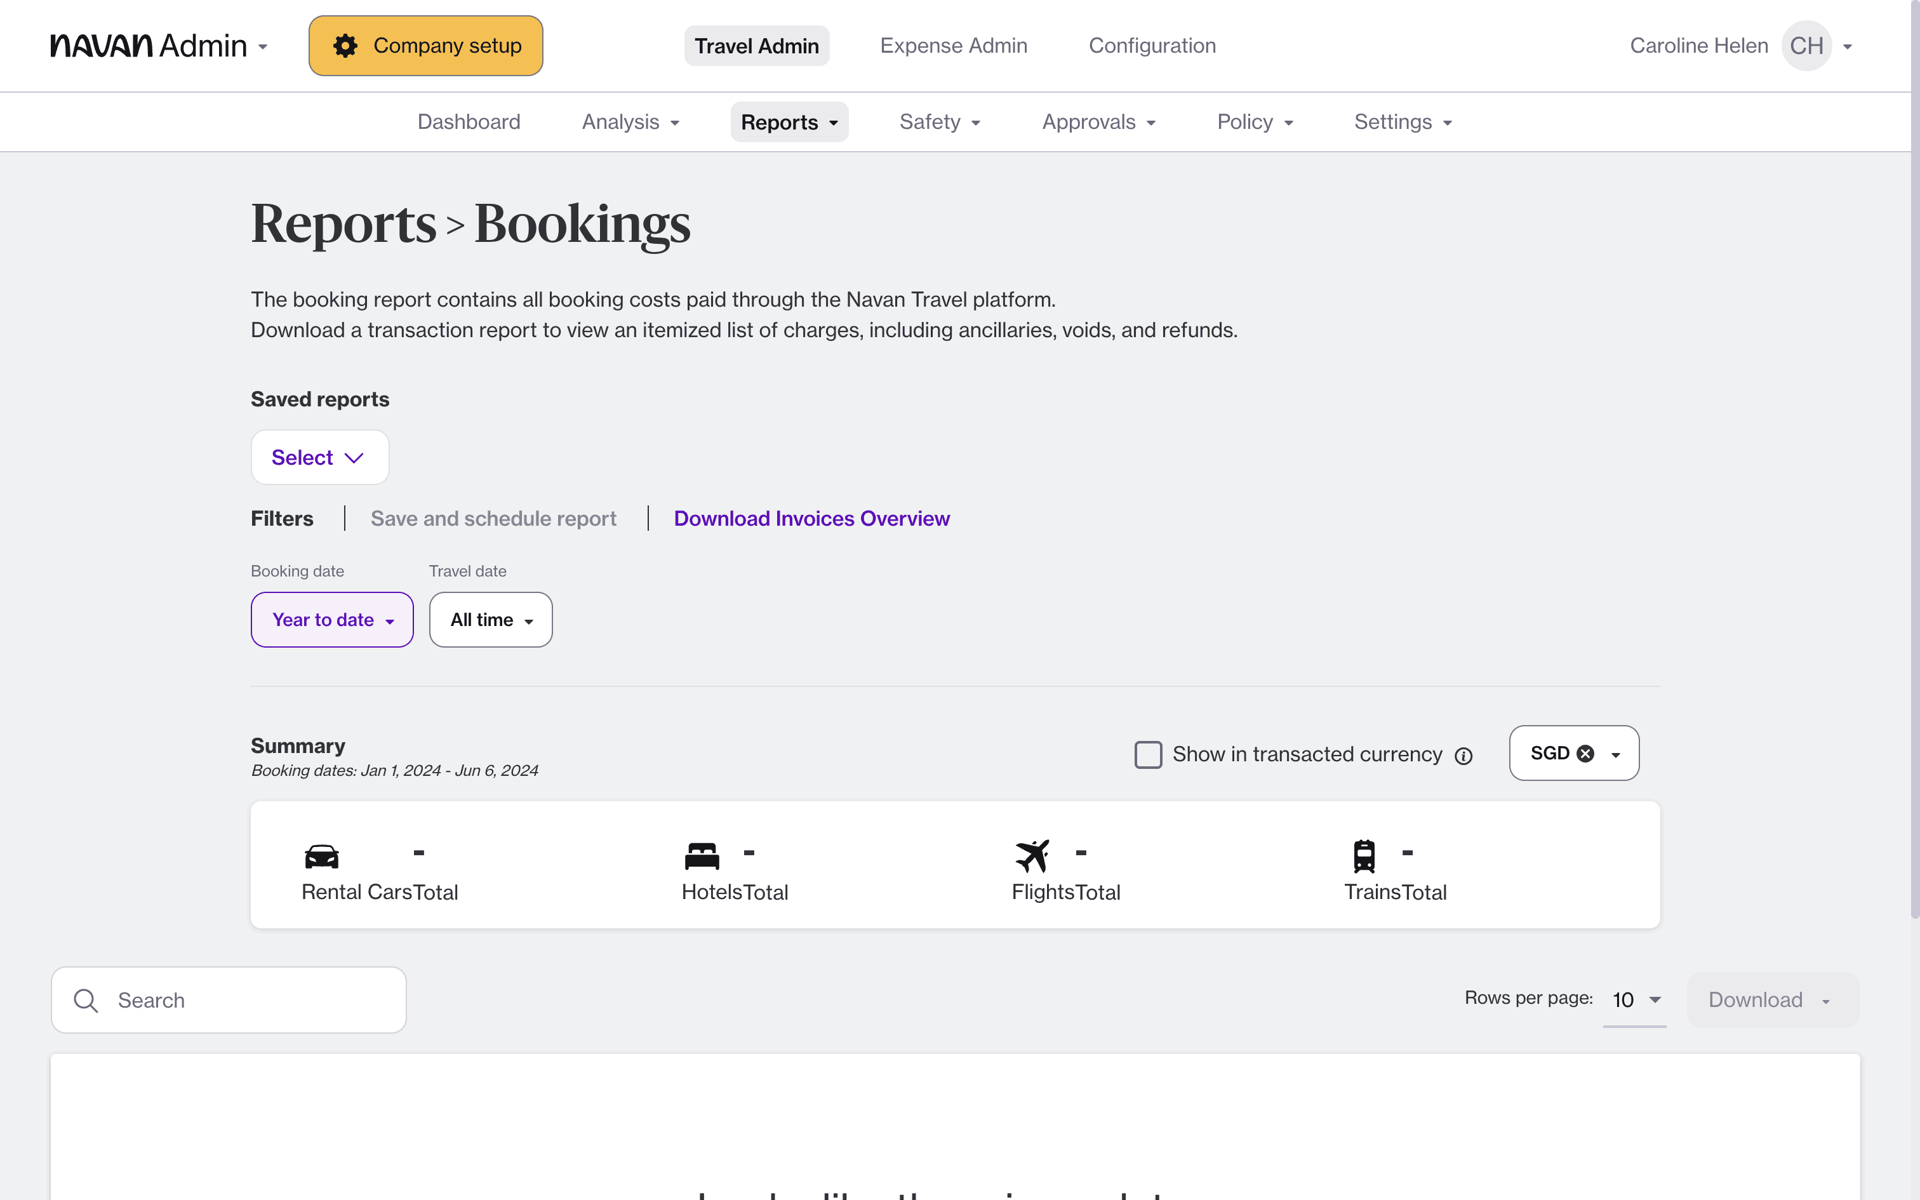Click the TrainsTotal label

(1395, 892)
